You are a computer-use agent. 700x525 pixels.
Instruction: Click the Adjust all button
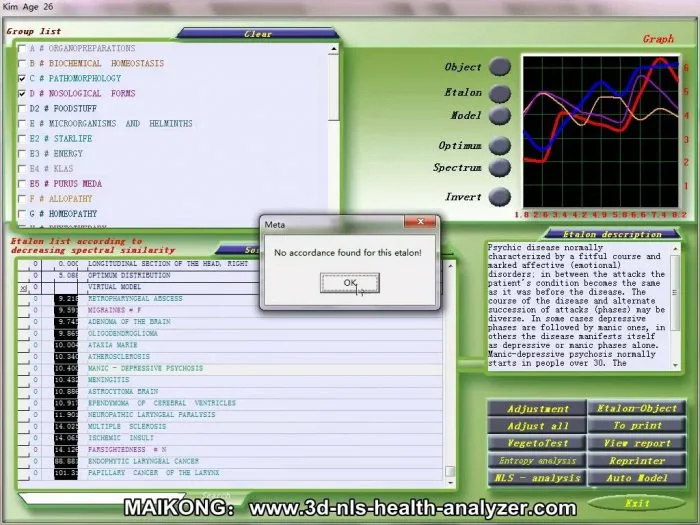(x=537, y=426)
